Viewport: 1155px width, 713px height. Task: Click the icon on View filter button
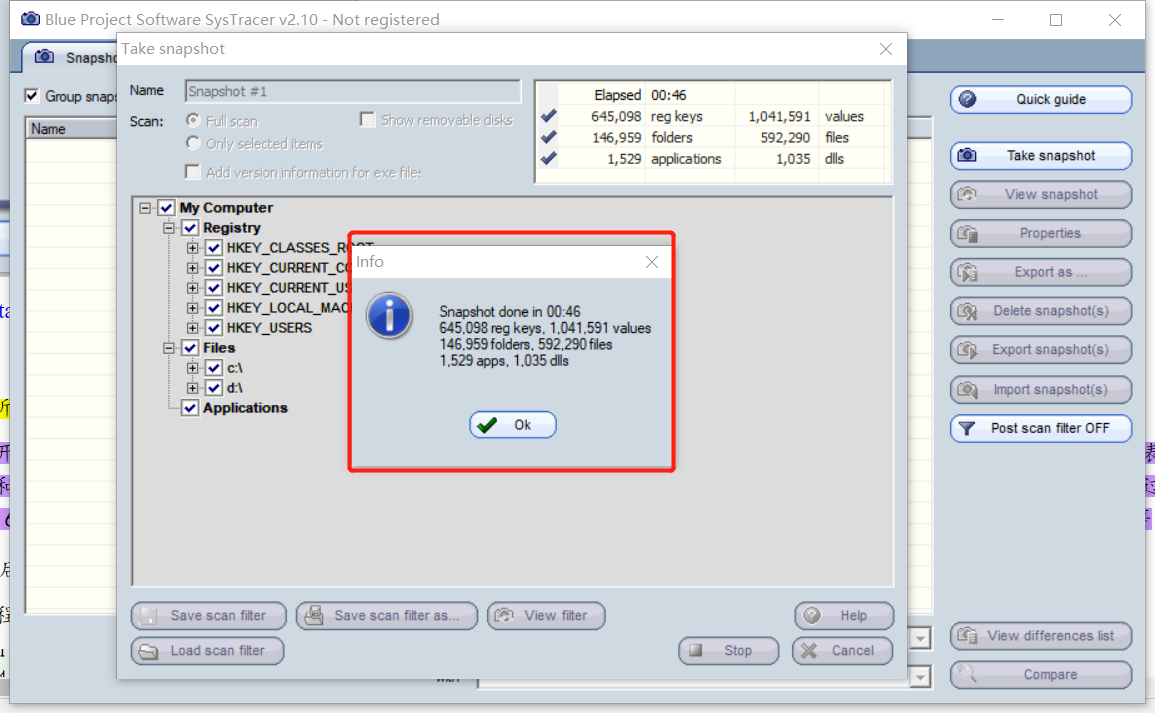pyautogui.click(x=505, y=616)
